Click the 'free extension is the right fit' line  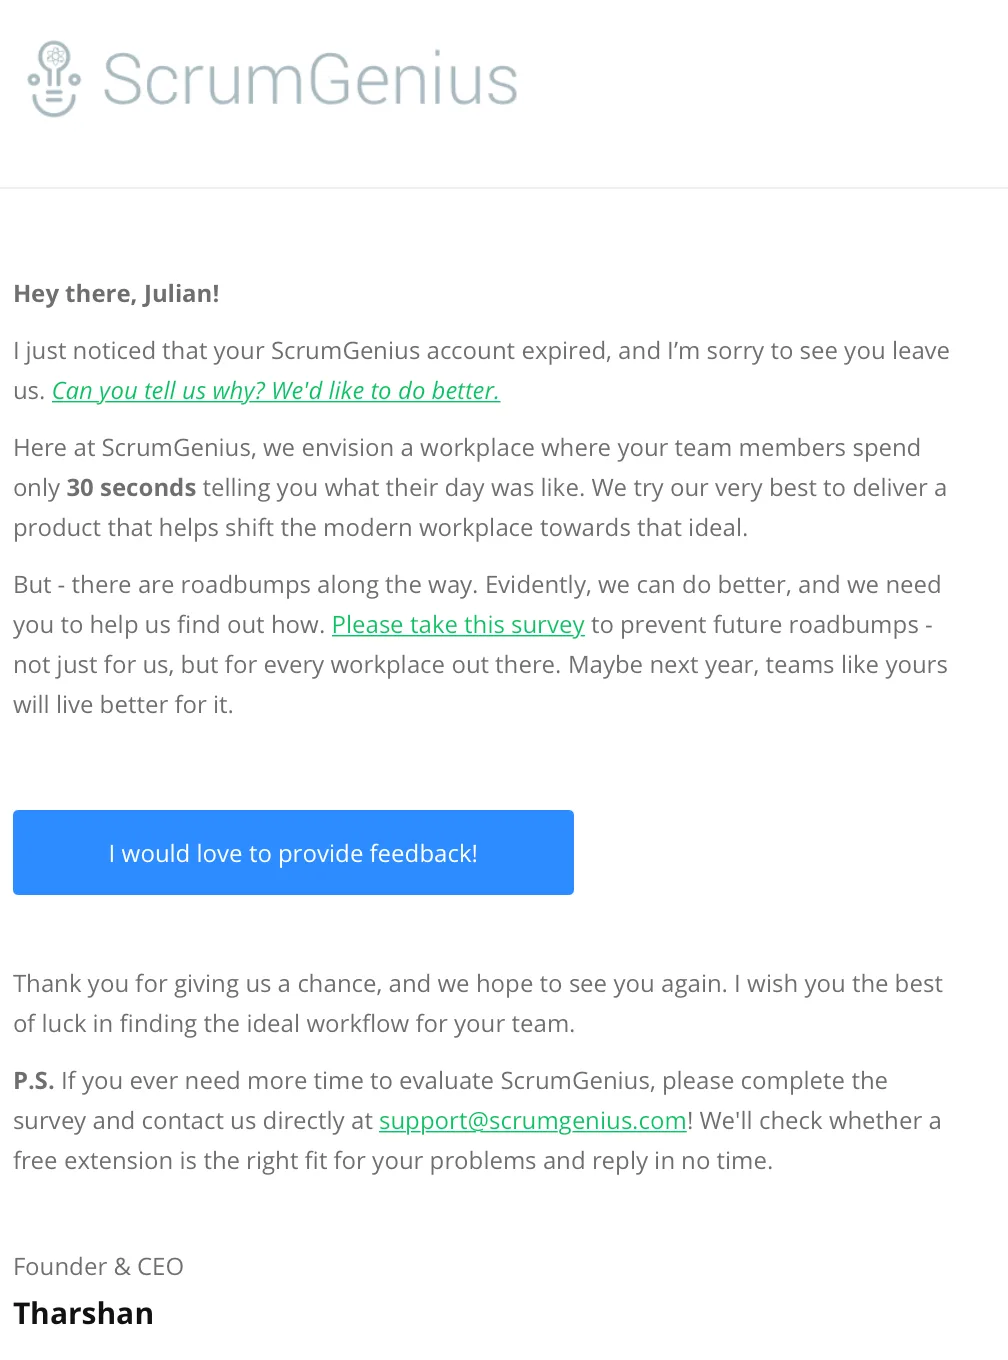[393, 1161]
